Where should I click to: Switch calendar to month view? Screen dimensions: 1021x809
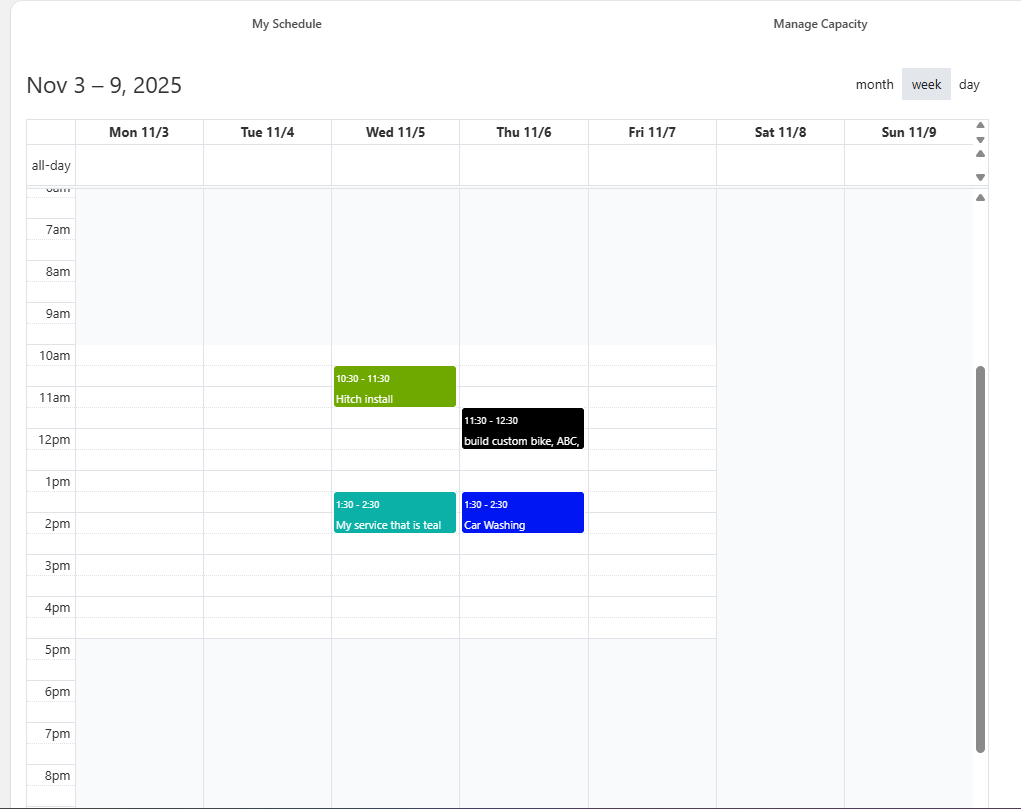(x=874, y=85)
